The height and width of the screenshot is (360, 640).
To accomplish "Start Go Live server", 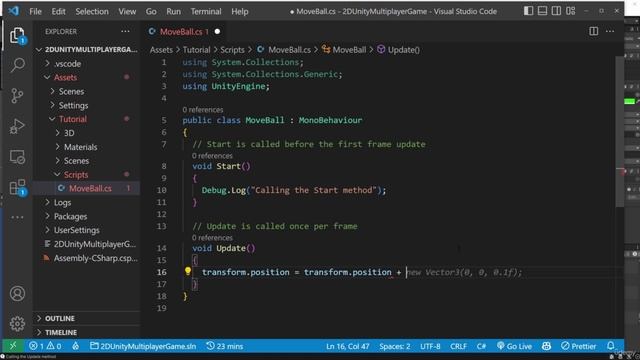I will click(514, 346).
